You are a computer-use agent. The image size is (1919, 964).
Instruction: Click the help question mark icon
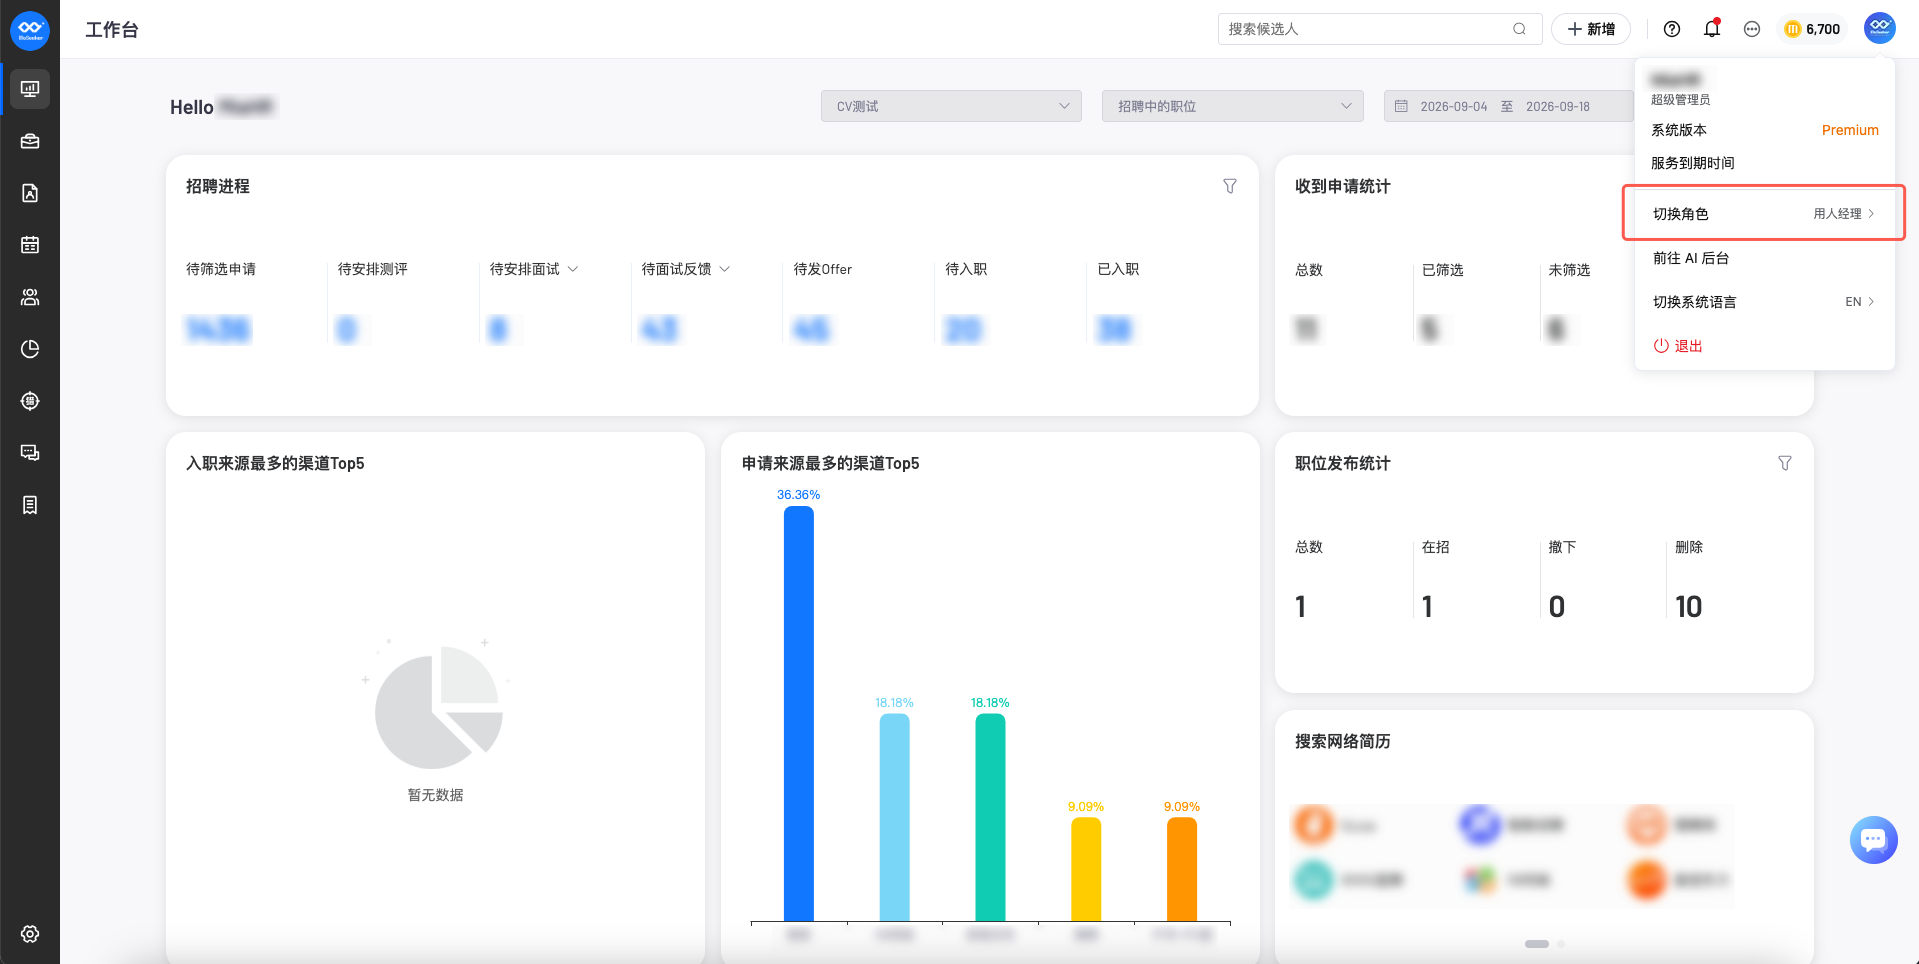(x=1672, y=29)
